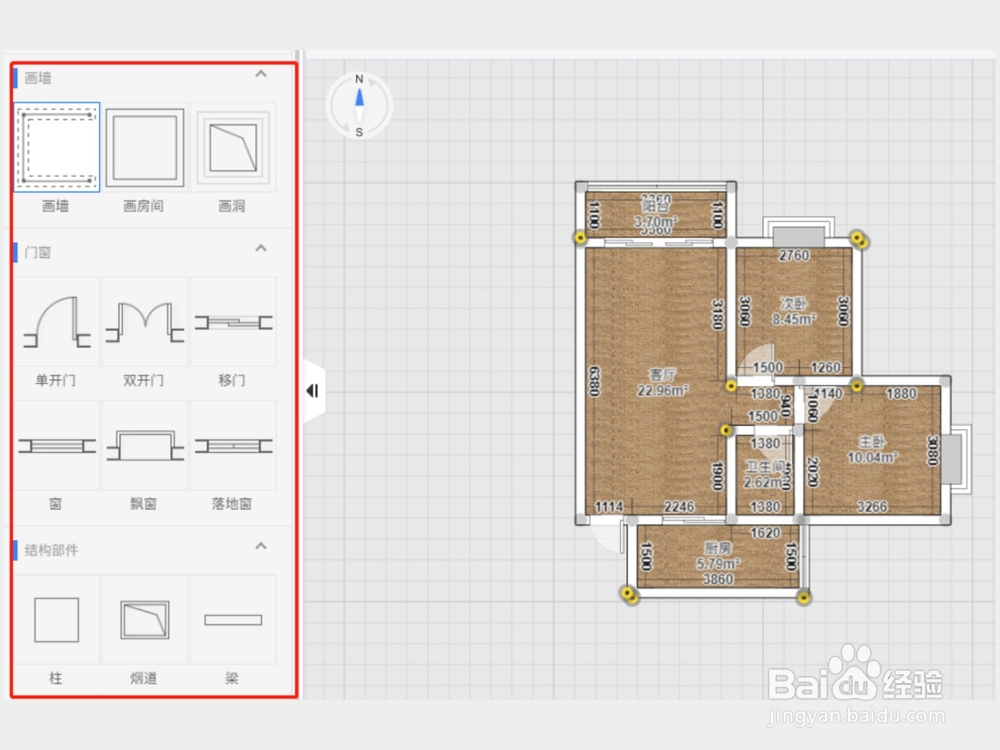
Task: Click the 6380 wall dimension in 客厅
Action: (x=594, y=381)
